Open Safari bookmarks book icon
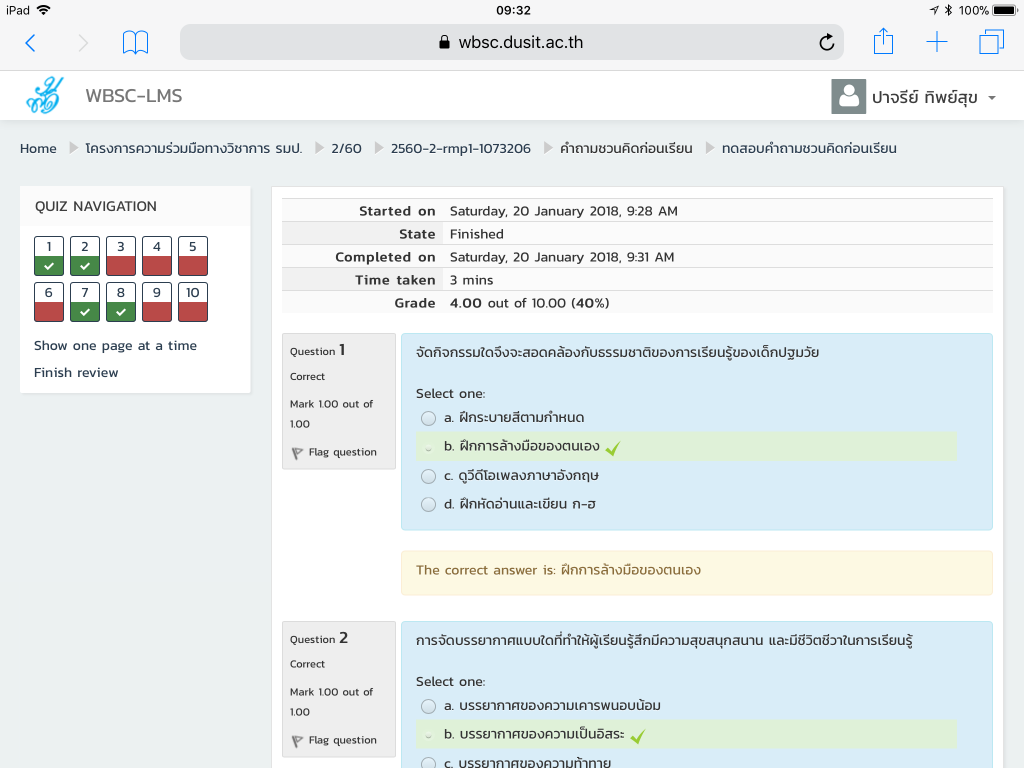Image resolution: width=1024 pixels, height=768 pixels. 135,42
